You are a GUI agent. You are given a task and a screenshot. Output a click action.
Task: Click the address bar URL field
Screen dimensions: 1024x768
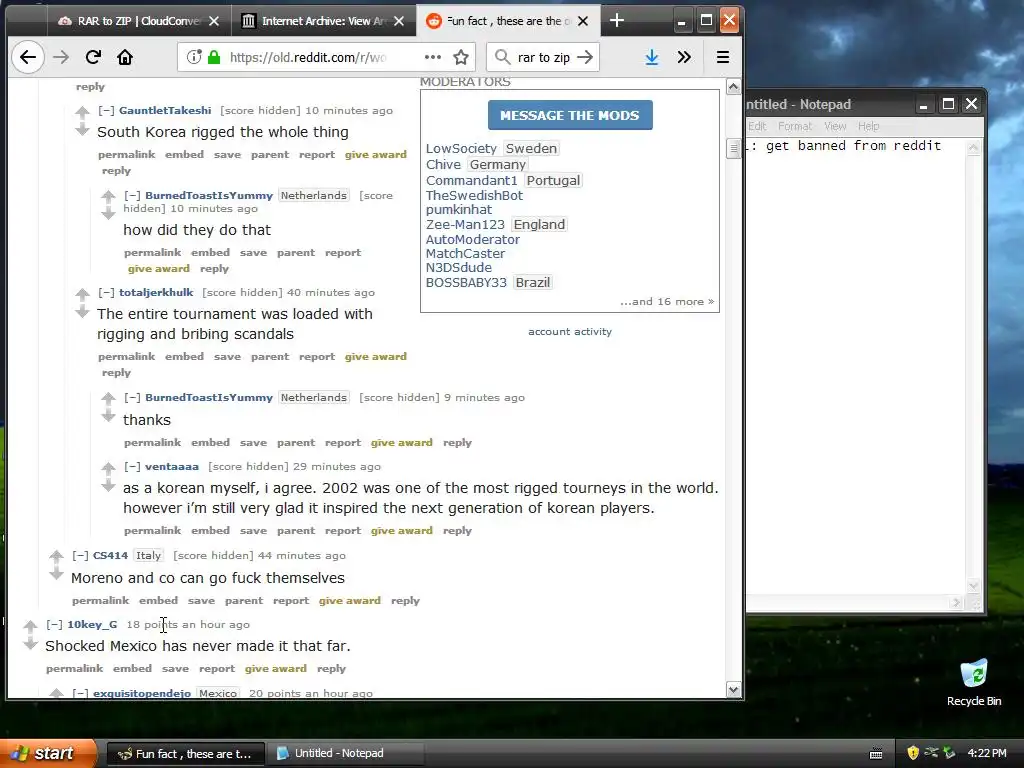(x=308, y=57)
